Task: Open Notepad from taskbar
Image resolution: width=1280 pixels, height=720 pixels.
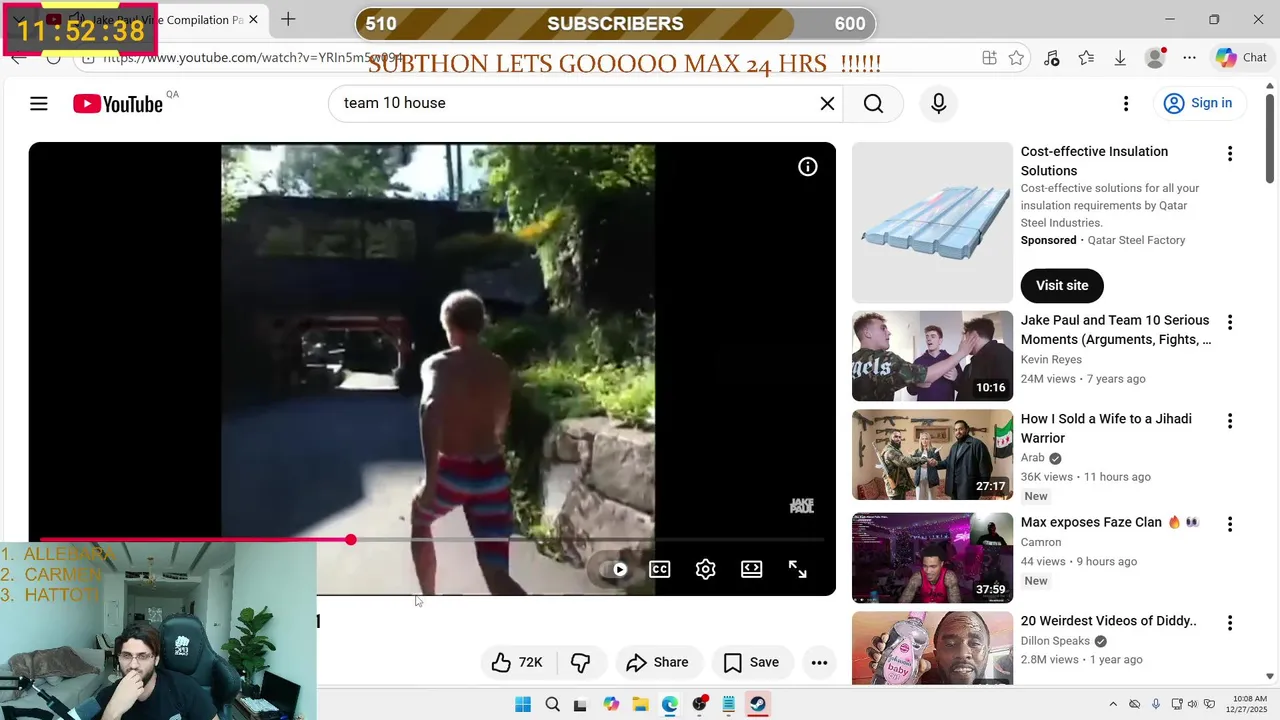Action: click(729, 704)
